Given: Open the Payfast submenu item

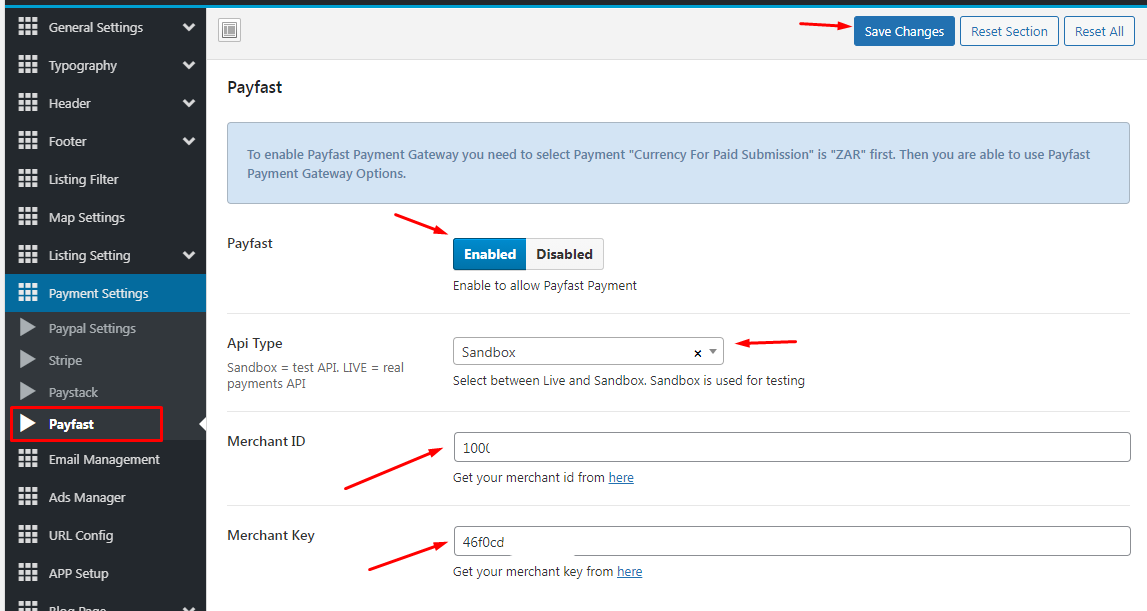Looking at the screenshot, I should pos(72,424).
